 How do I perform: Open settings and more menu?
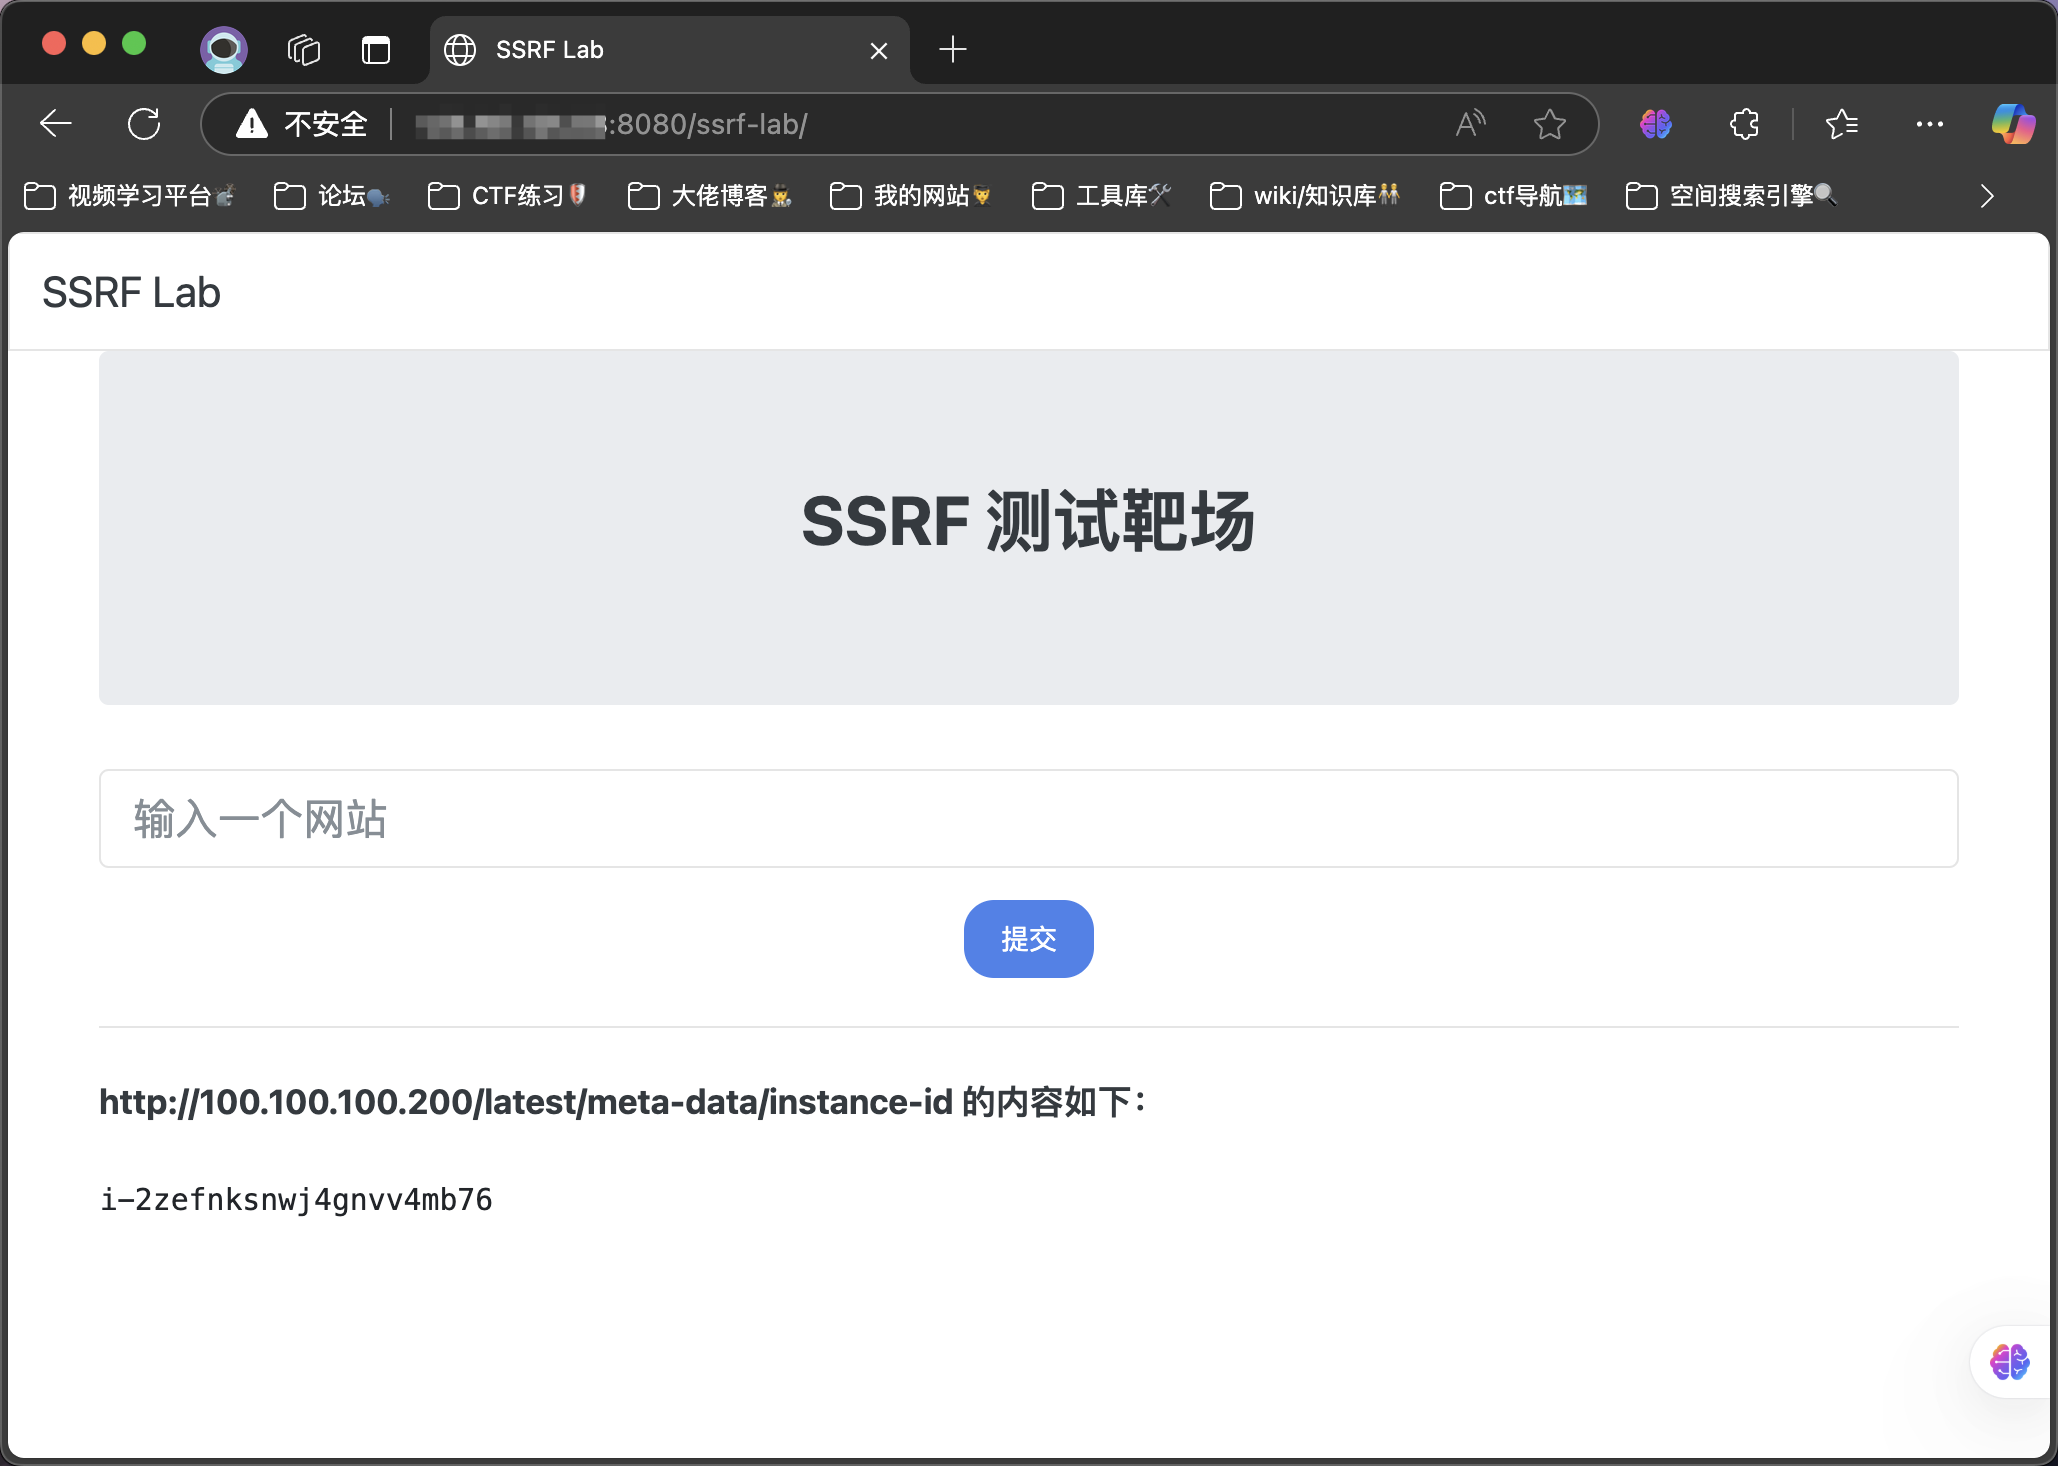coord(1929,124)
